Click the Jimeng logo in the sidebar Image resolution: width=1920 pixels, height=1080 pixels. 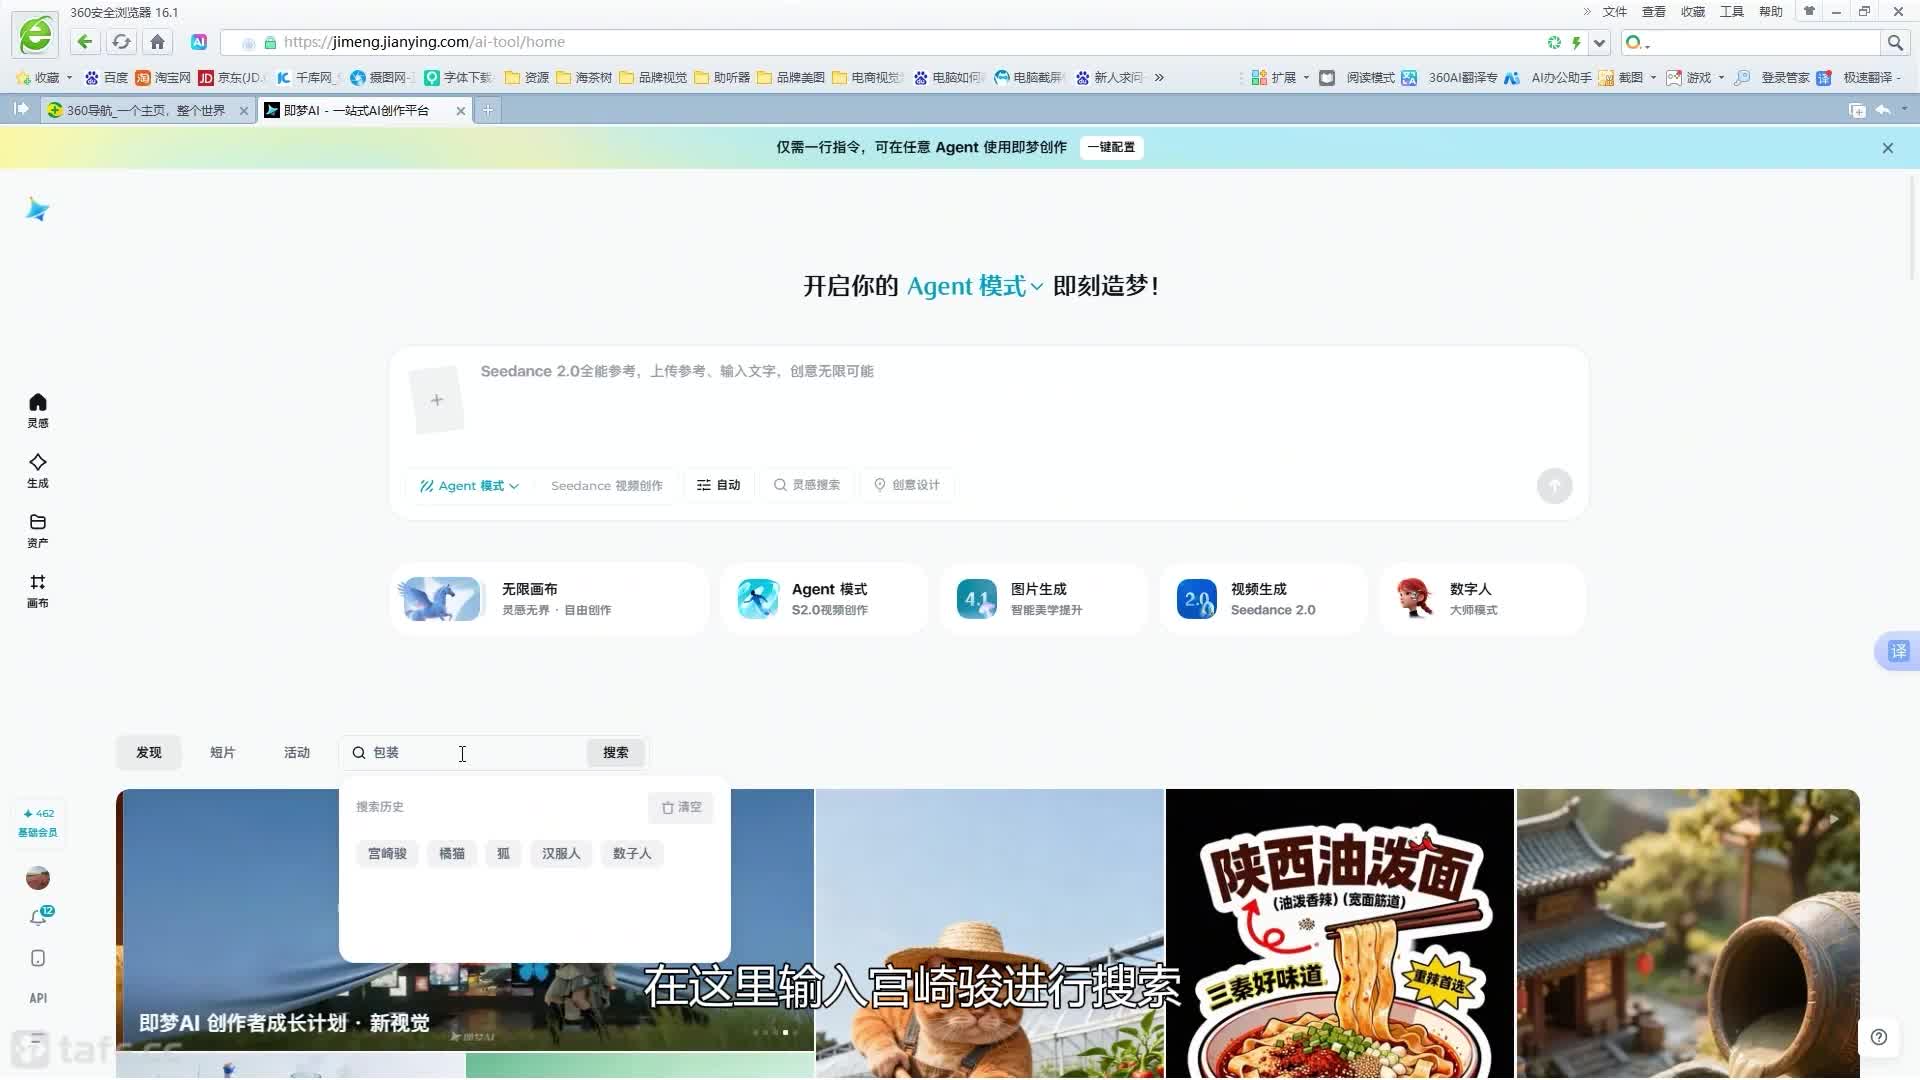38,209
